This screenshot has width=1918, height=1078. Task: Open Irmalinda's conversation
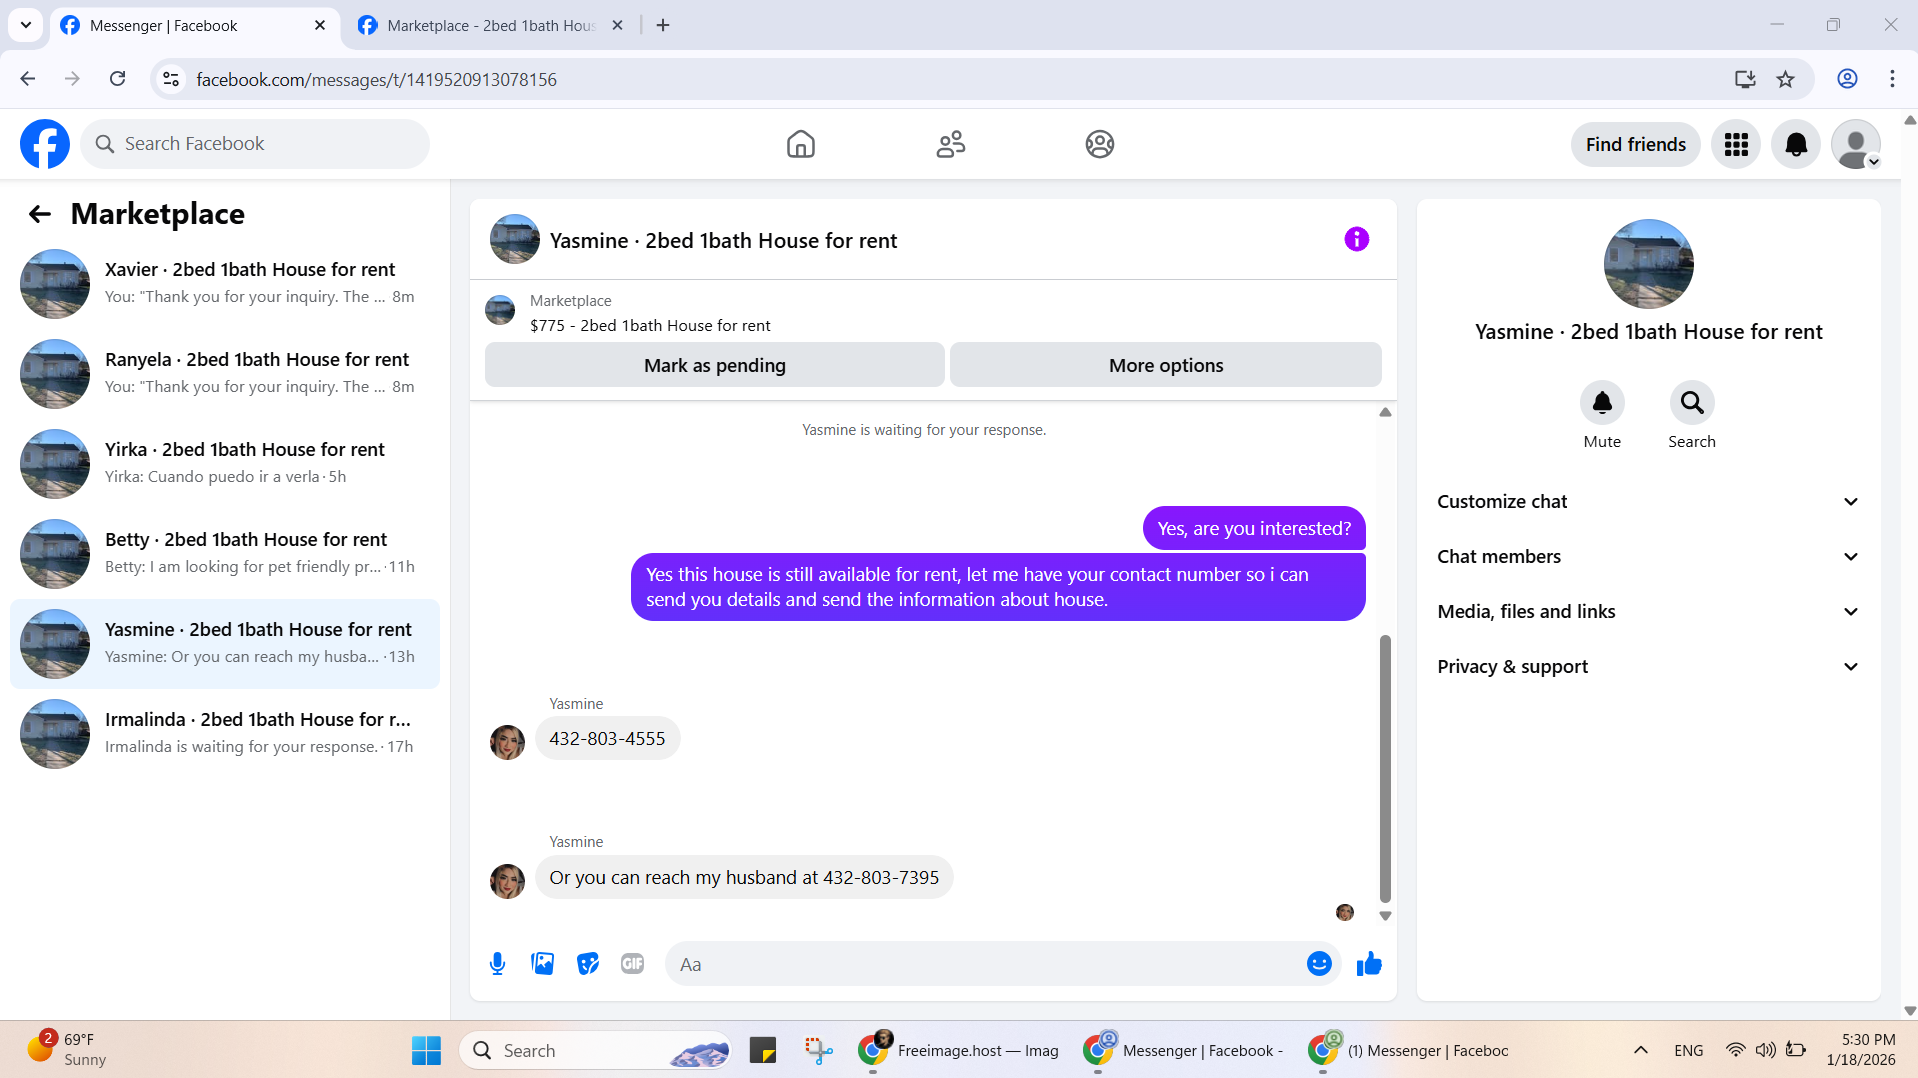click(x=225, y=733)
